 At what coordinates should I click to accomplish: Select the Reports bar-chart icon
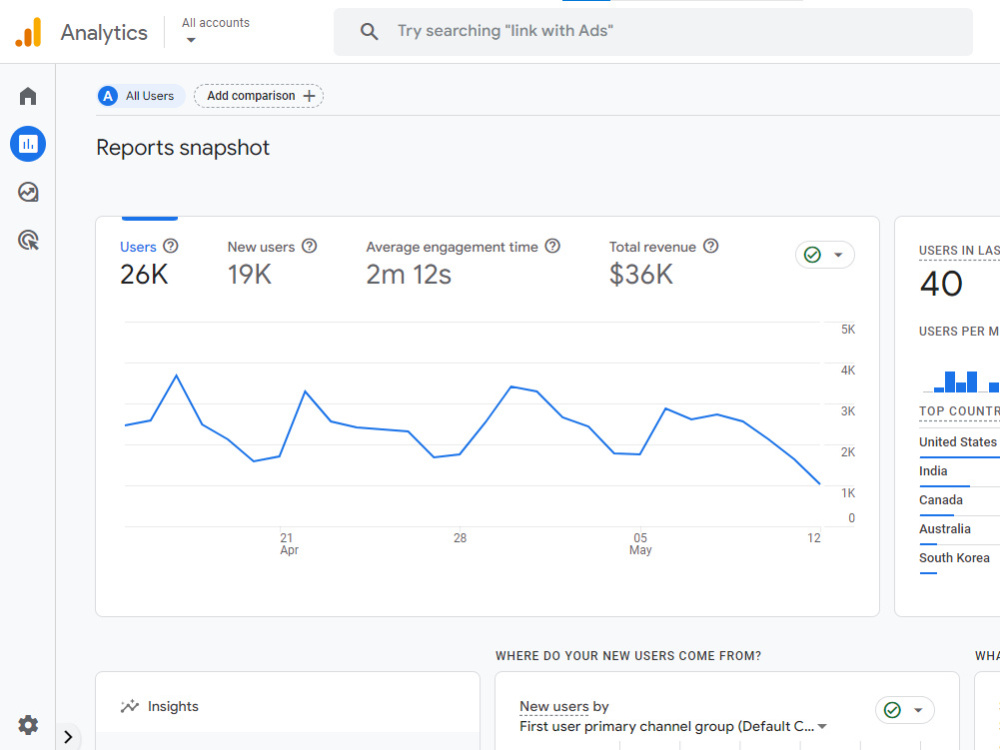click(28, 144)
